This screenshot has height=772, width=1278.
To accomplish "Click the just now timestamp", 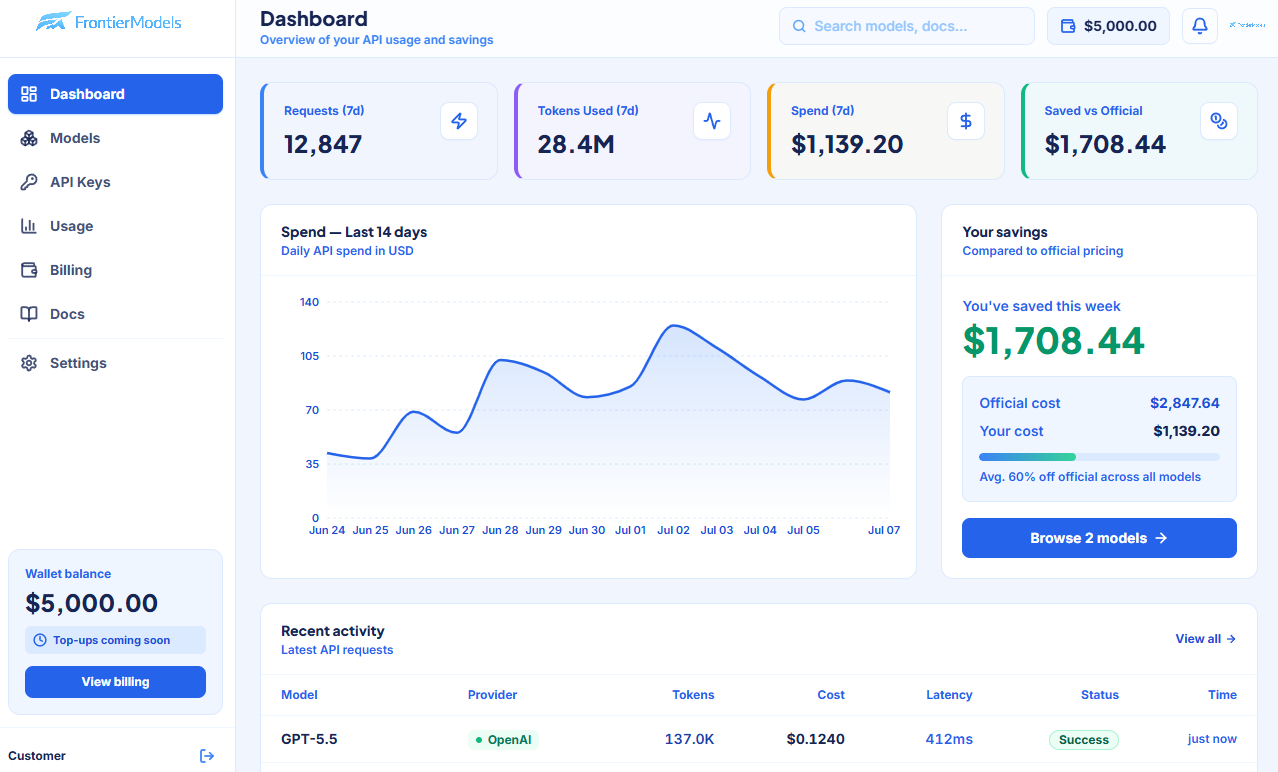I will pos(1212,739).
